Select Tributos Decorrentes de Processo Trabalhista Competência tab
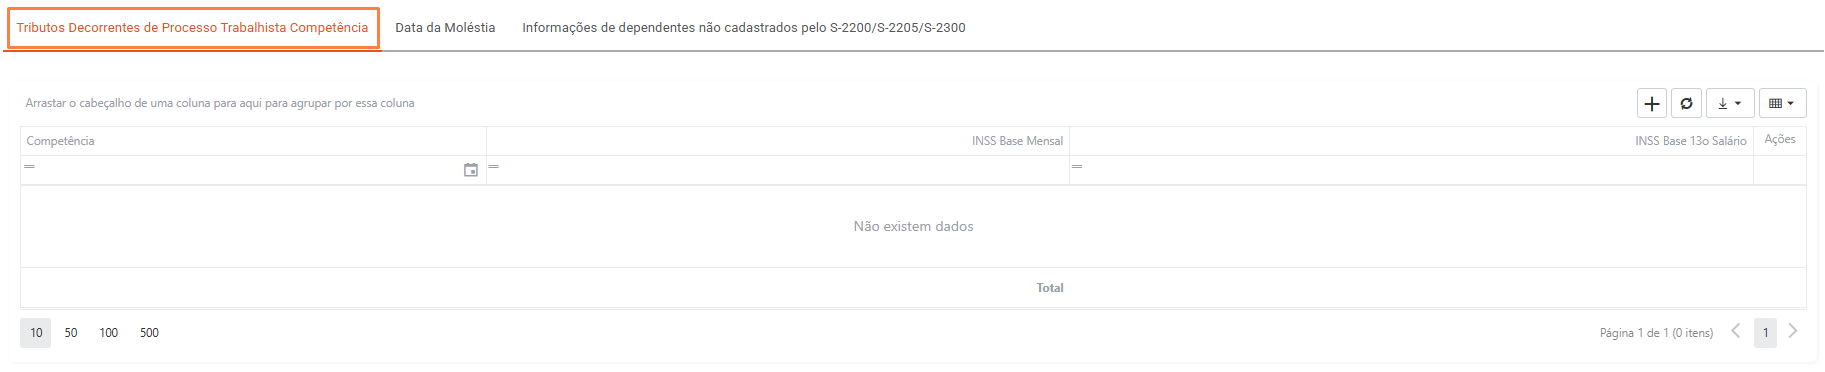The image size is (1825, 372). point(193,27)
